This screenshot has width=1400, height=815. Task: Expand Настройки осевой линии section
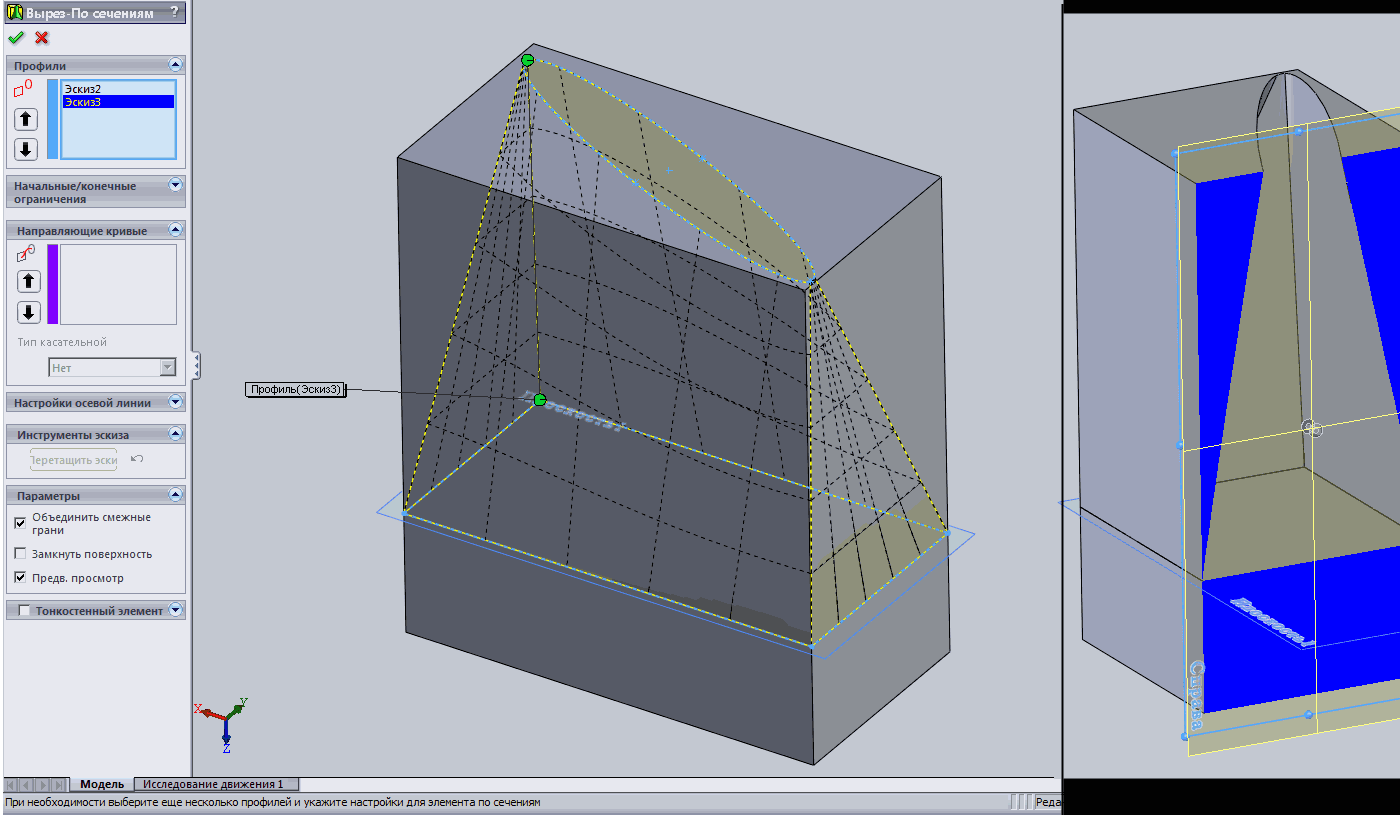[176, 402]
